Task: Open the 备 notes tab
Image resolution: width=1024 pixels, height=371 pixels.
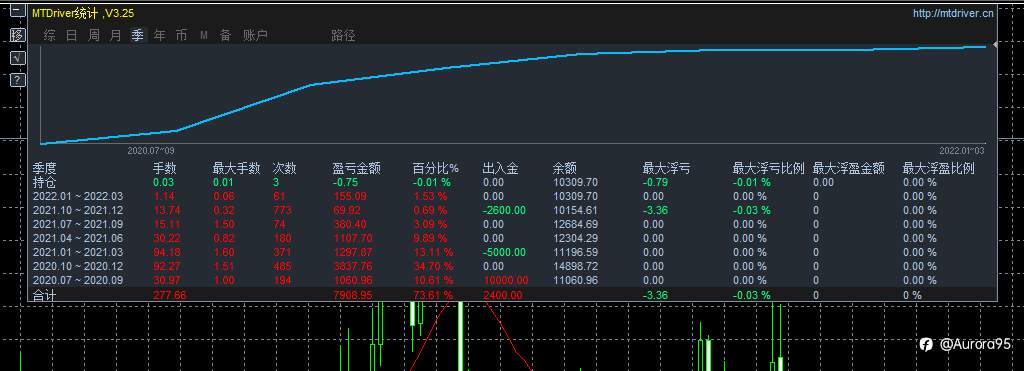Action: coord(225,36)
